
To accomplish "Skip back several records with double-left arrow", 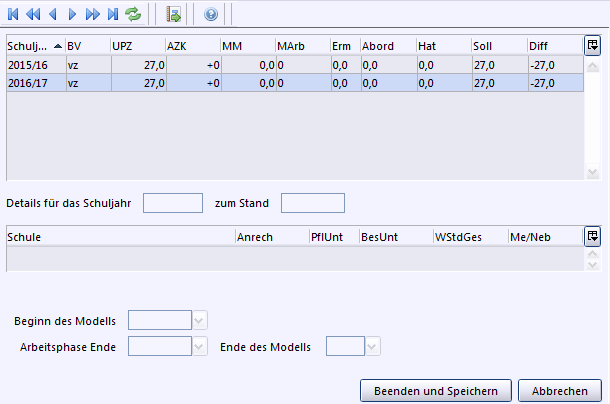I will (33, 14).
